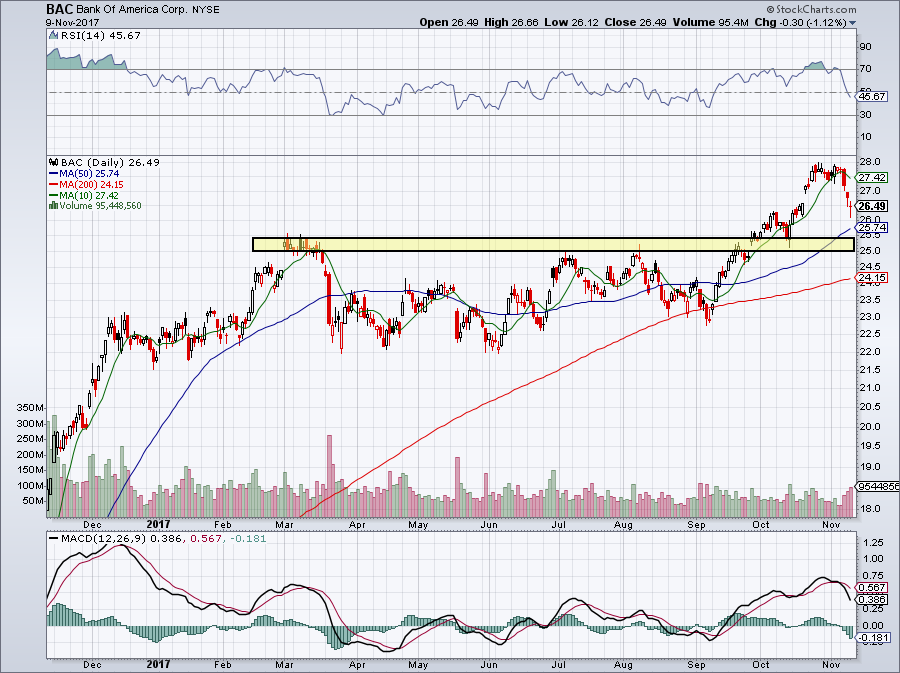Image resolution: width=900 pixels, height=673 pixels.
Task: Open the dropdown arrow beside the Chg value
Action: [852, 23]
